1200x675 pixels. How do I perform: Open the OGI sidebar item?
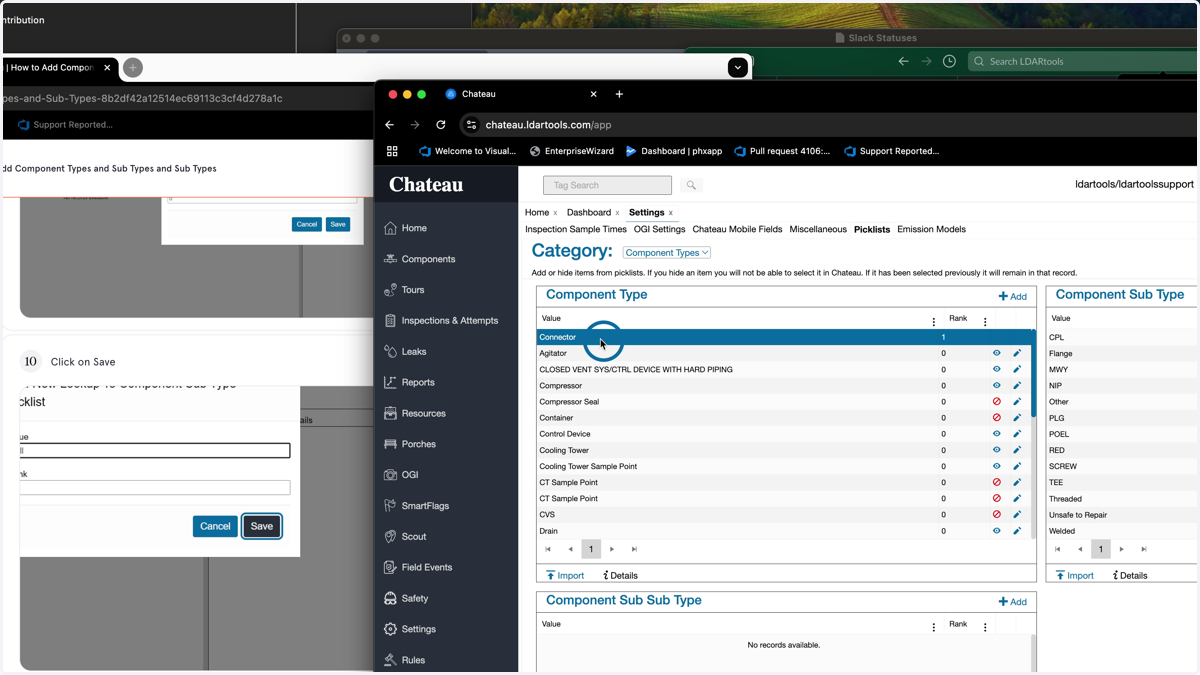pyautogui.click(x=401, y=475)
